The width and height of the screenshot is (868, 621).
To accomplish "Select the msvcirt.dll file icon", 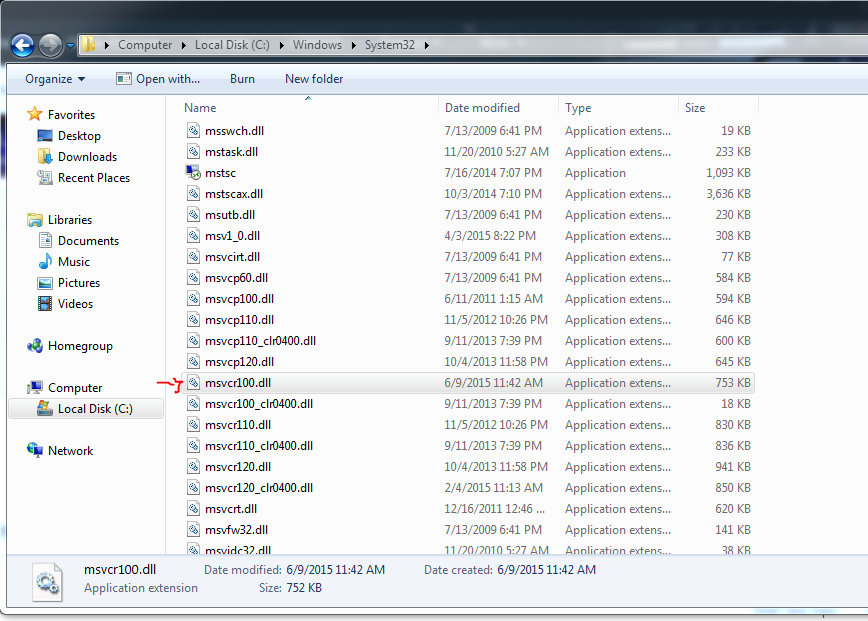I will 193,257.
